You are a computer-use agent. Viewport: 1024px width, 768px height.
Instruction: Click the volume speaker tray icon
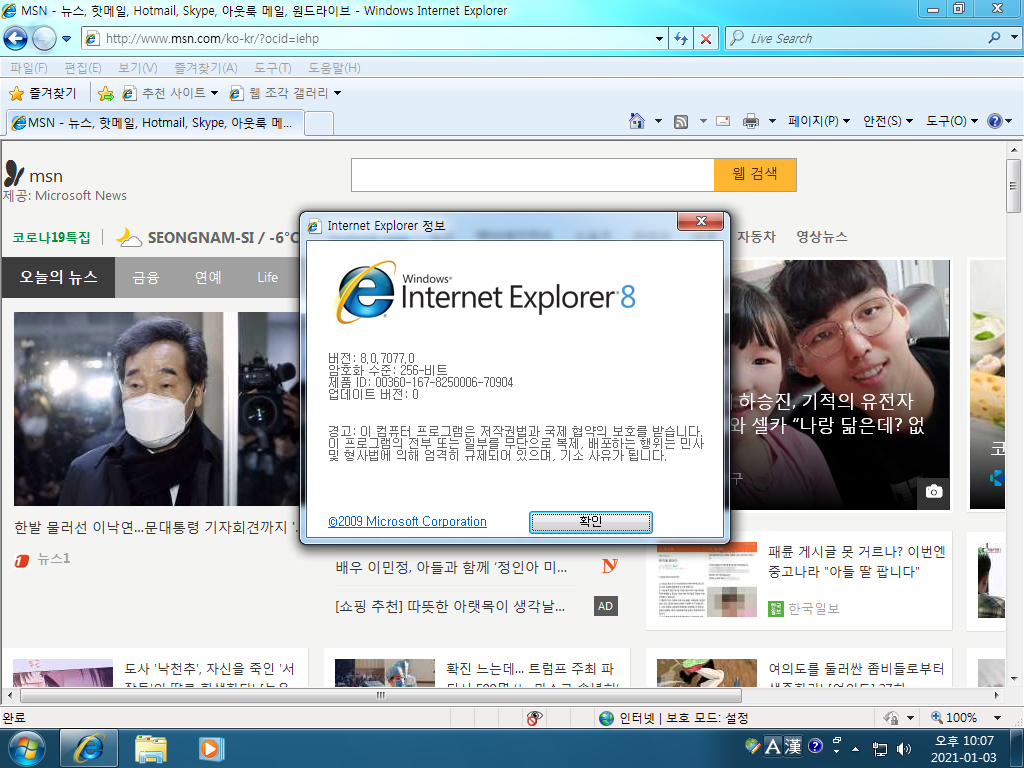(x=904, y=748)
